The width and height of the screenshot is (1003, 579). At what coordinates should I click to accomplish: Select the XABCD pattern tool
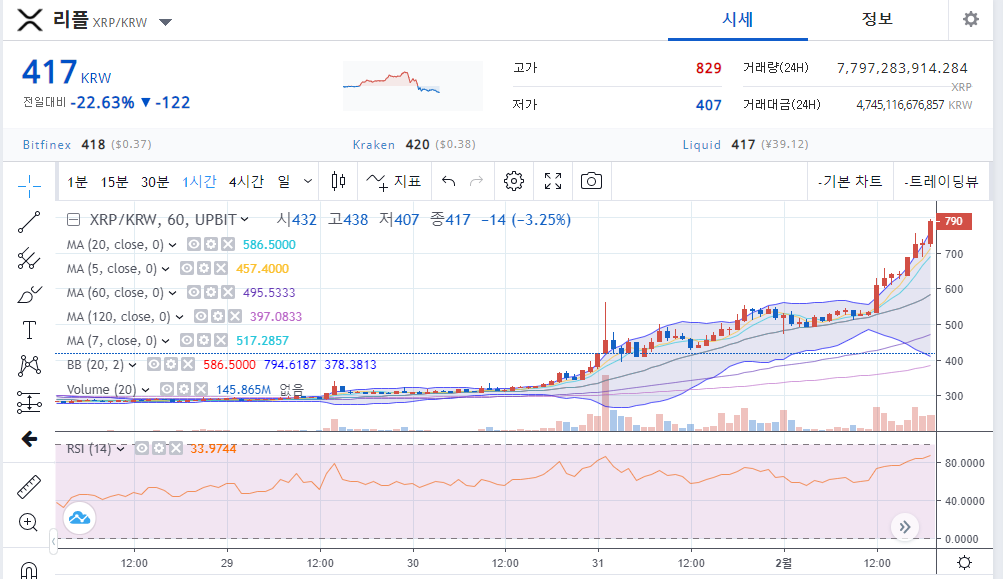29,365
